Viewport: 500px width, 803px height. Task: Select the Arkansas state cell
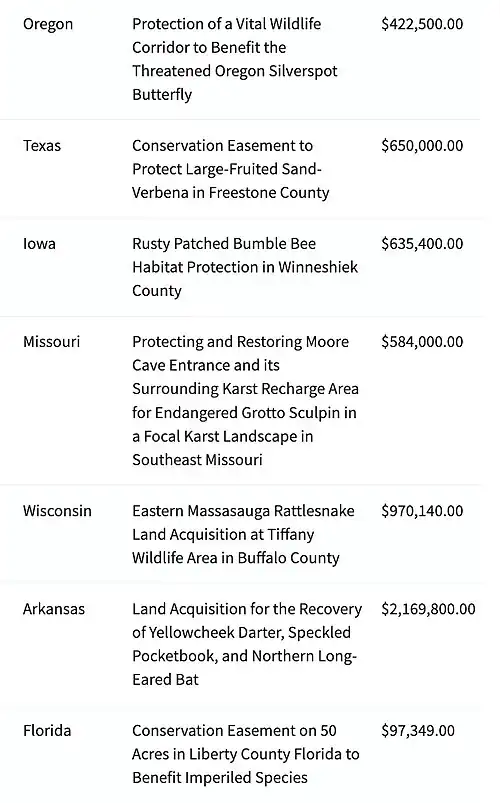(54, 609)
